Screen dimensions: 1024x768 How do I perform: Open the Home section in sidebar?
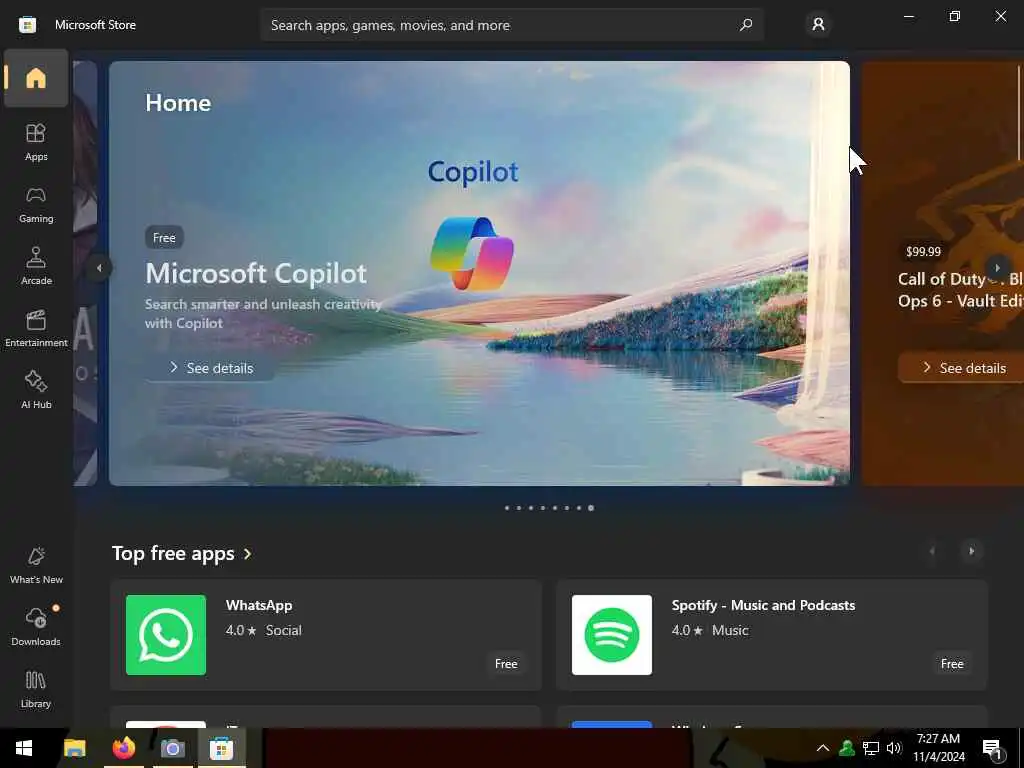tap(36, 78)
